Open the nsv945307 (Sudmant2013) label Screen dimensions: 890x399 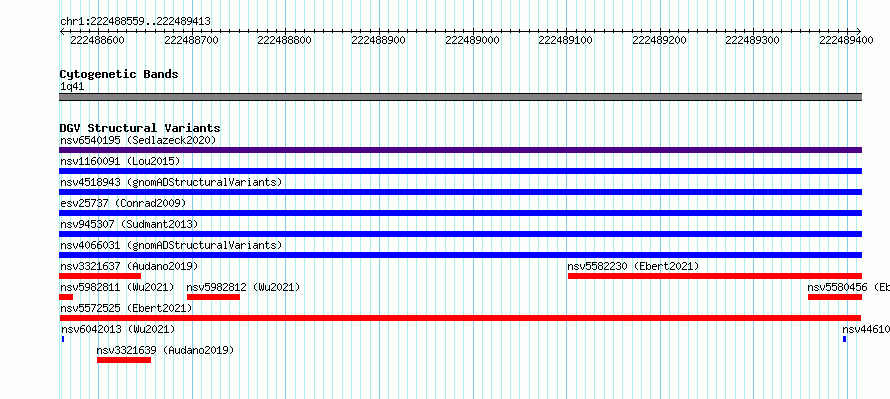pyautogui.click(x=129, y=224)
